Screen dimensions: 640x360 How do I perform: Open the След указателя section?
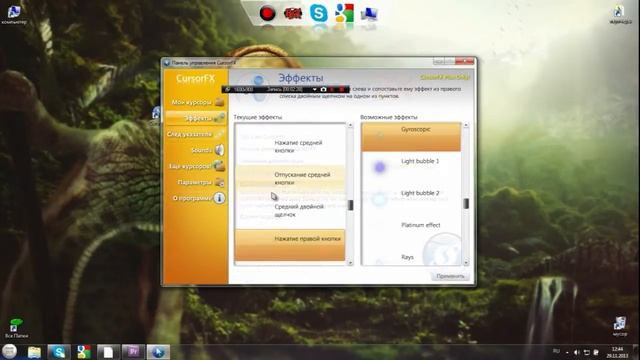coord(196,134)
